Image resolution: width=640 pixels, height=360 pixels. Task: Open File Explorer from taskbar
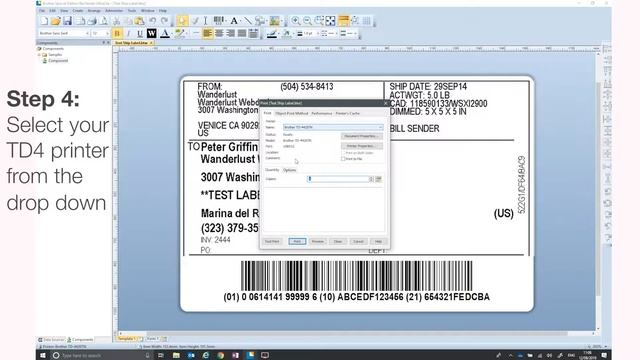coord(176,356)
